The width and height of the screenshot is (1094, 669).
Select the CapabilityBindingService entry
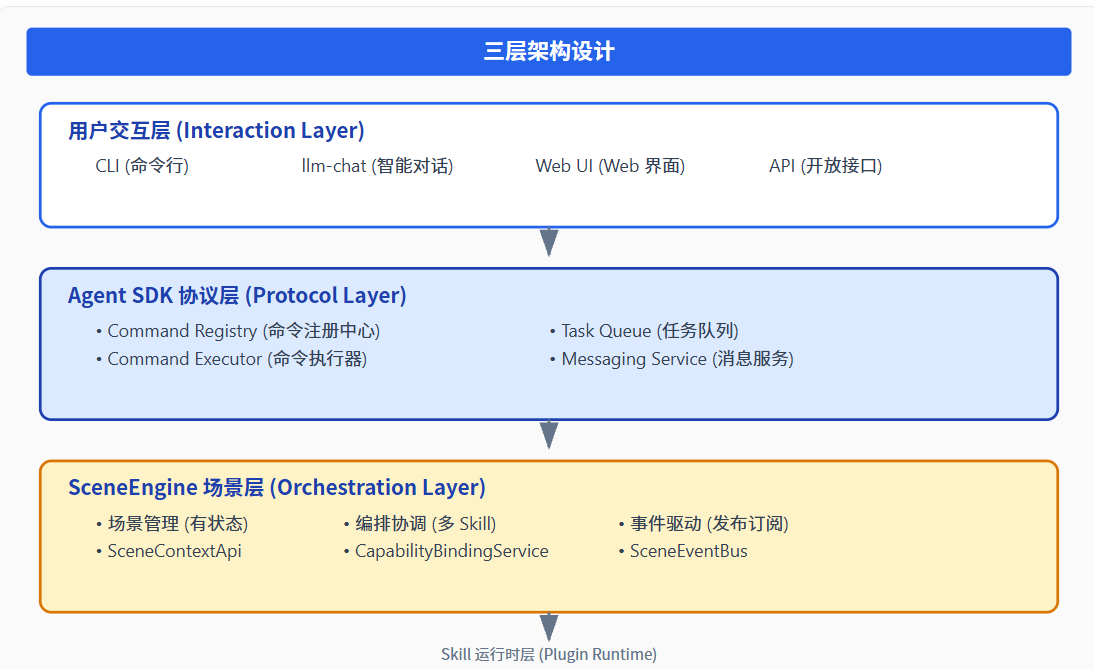coord(446,551)
